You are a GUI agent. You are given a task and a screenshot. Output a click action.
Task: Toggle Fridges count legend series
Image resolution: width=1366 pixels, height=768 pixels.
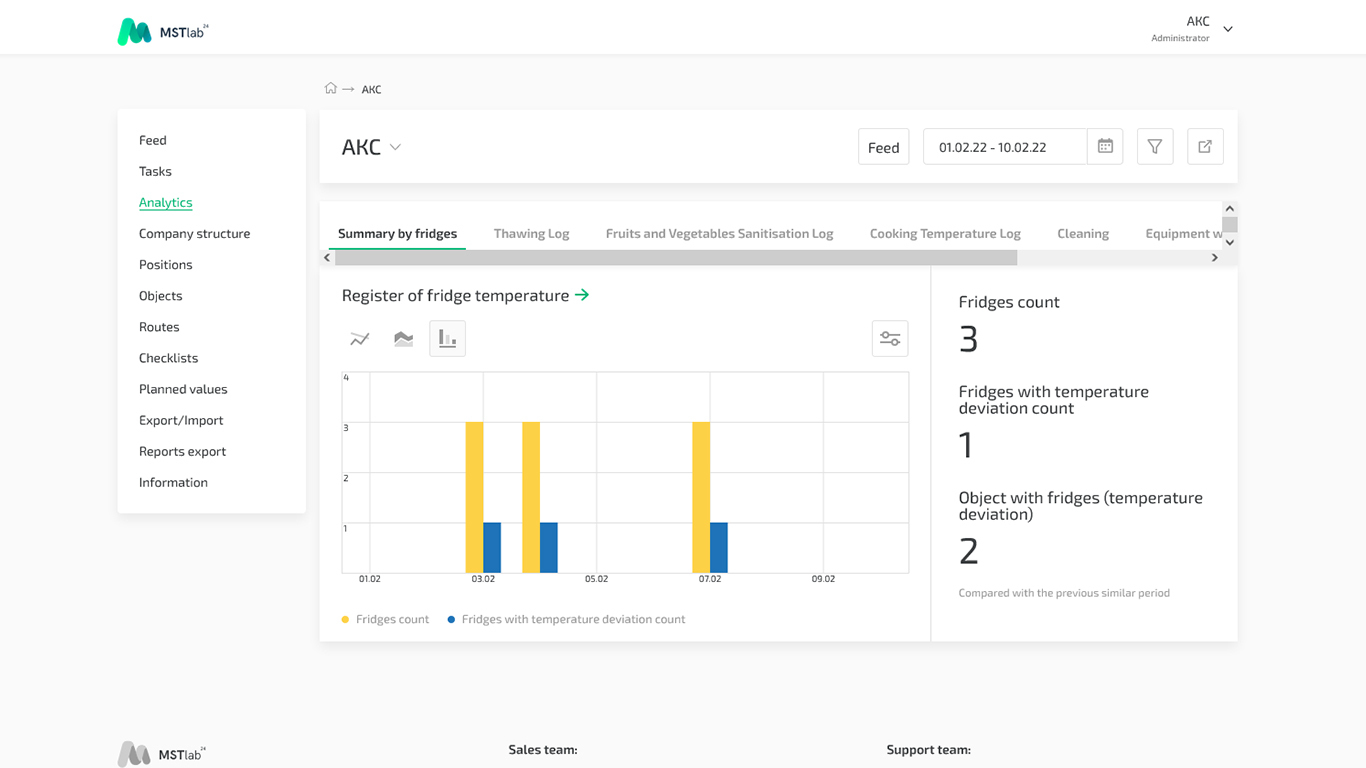click(x=385, y=619)
